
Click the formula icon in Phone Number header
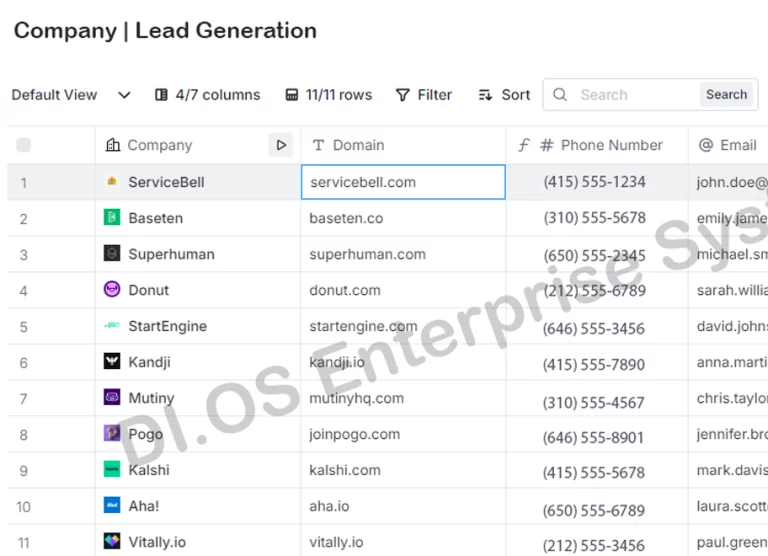(x=524, y=145)
